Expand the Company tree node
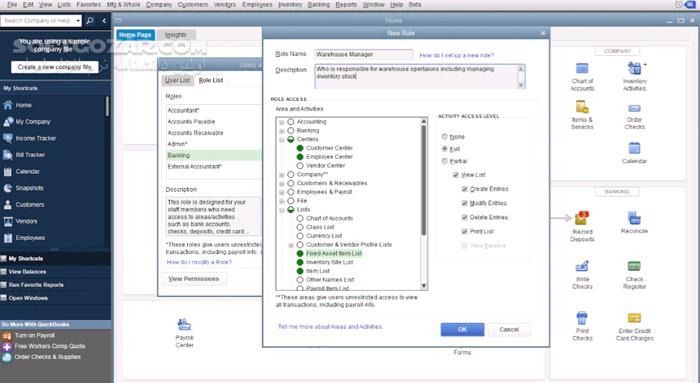This screenshot has width=700, height=383. pyautogui.click(x=282, y=175)
